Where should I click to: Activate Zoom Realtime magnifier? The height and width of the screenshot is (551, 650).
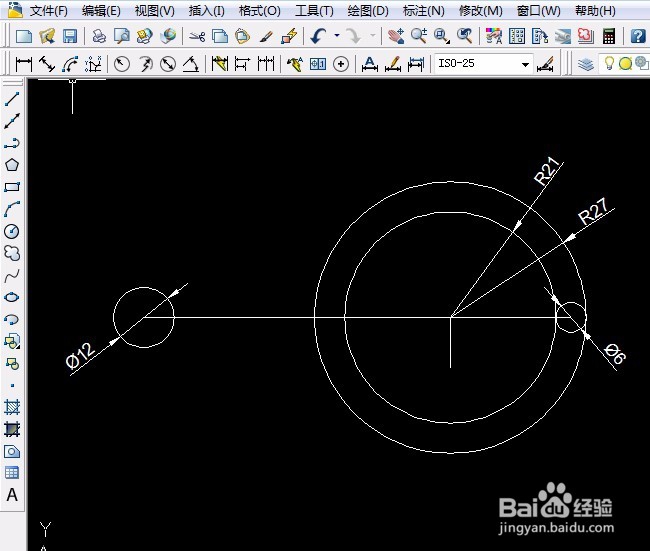[419, 36]
